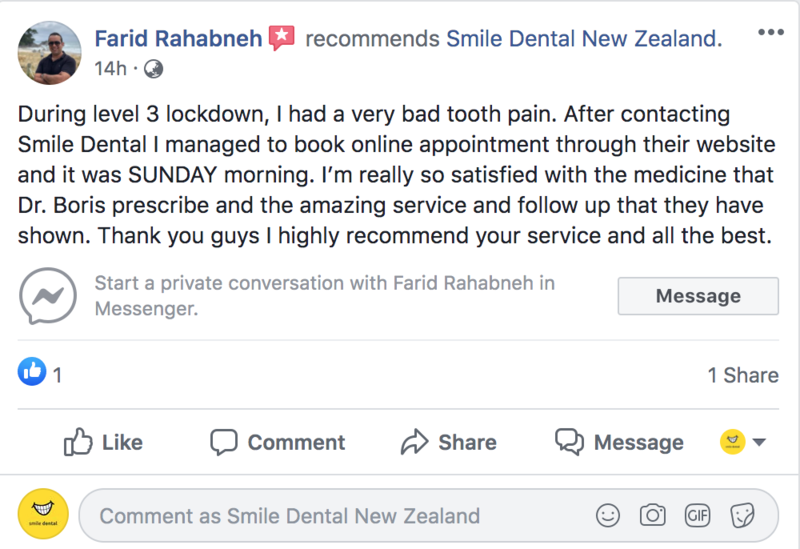Attach a photo with the camera icon

pos(653,516)
